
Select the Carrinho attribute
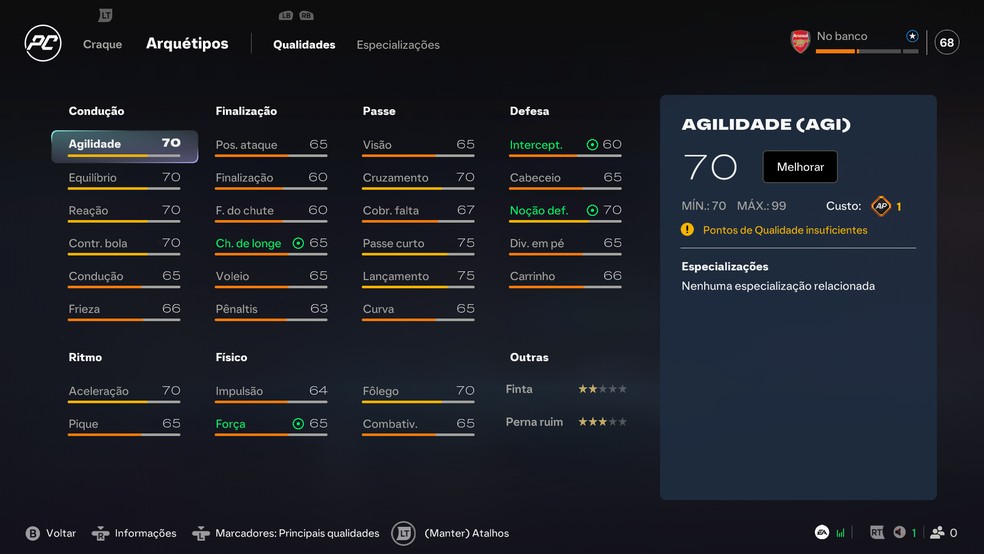point(565,277)
